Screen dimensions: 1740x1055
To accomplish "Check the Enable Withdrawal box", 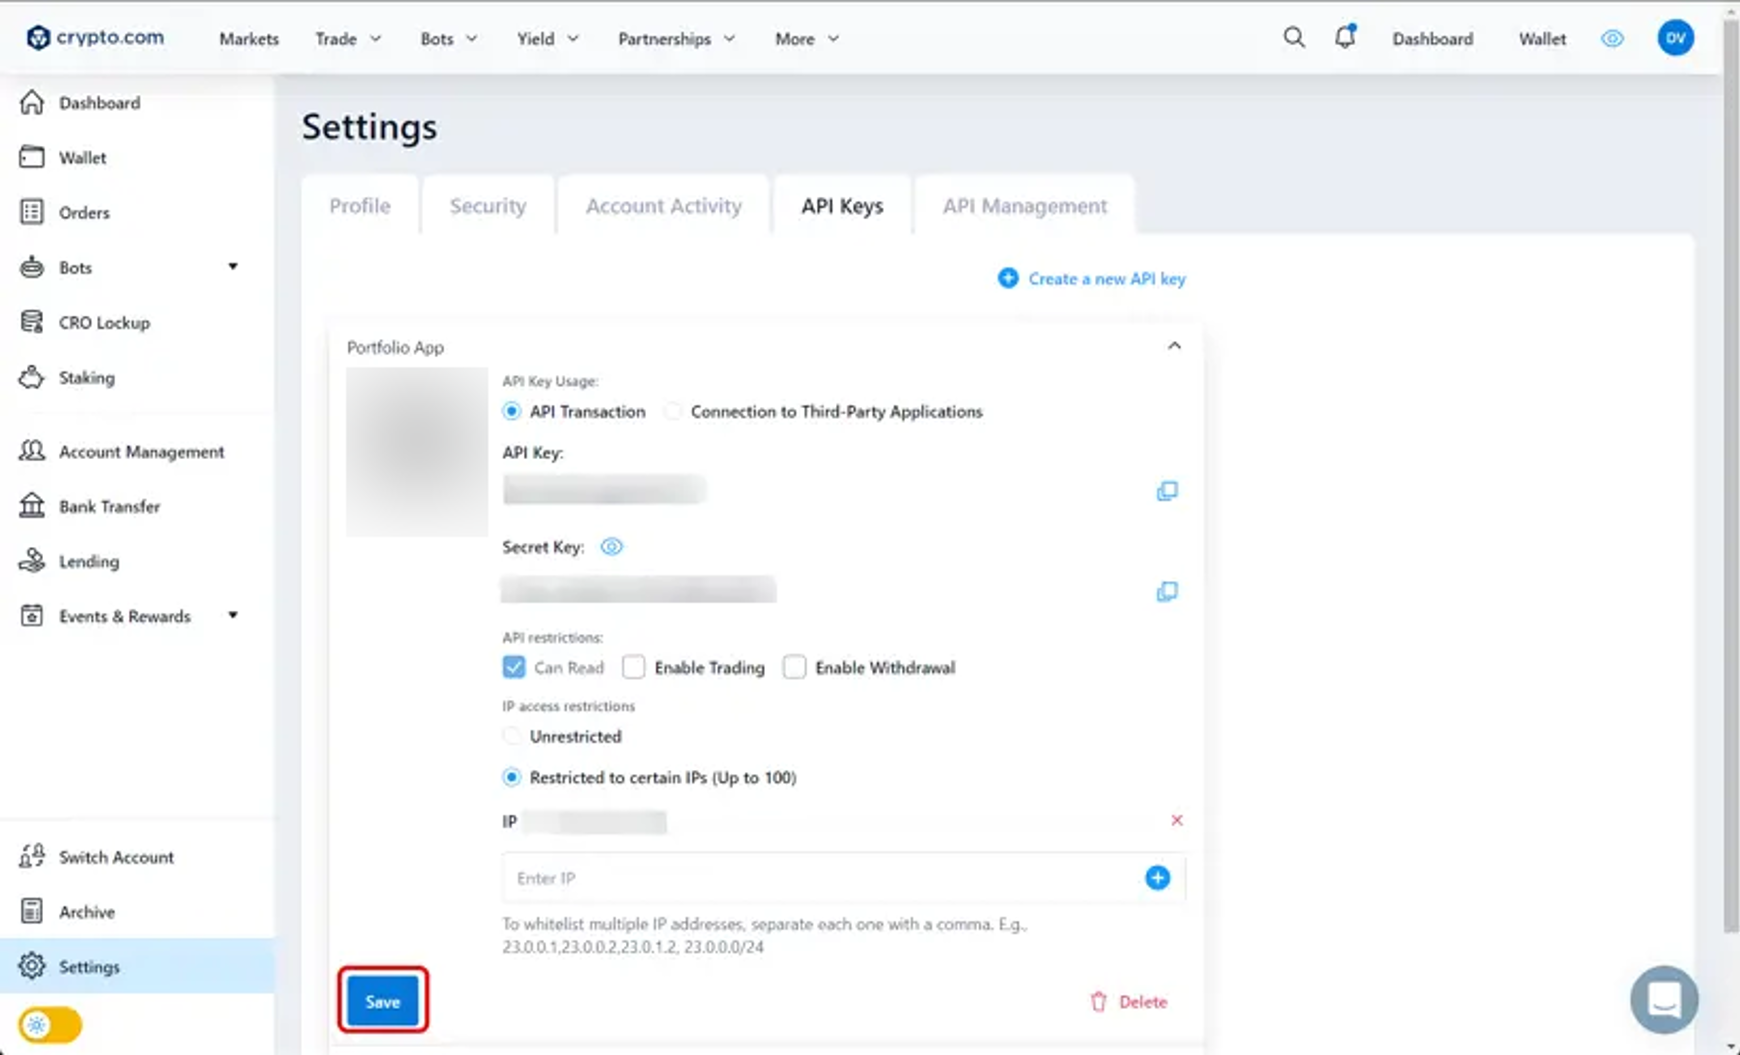I will tap(794, 667).
